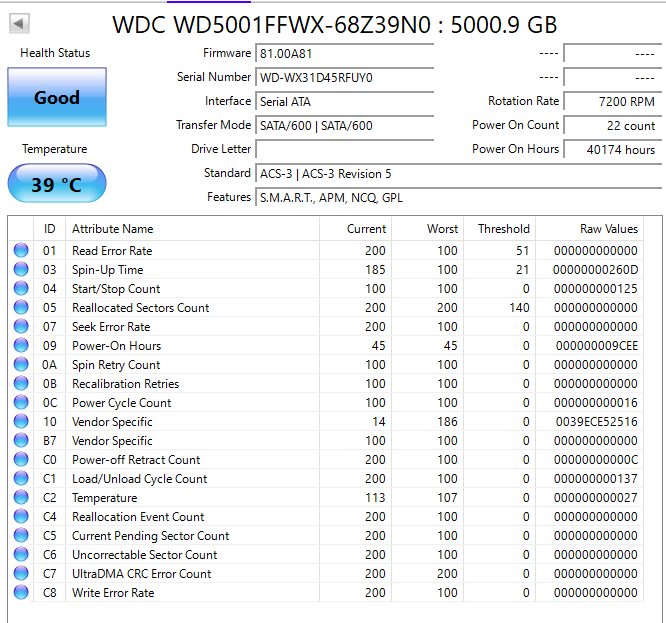The image size is (666, 623).
Task: Click the status icon for UltraDMA CRC Error Count
Action: pos(21,574)
